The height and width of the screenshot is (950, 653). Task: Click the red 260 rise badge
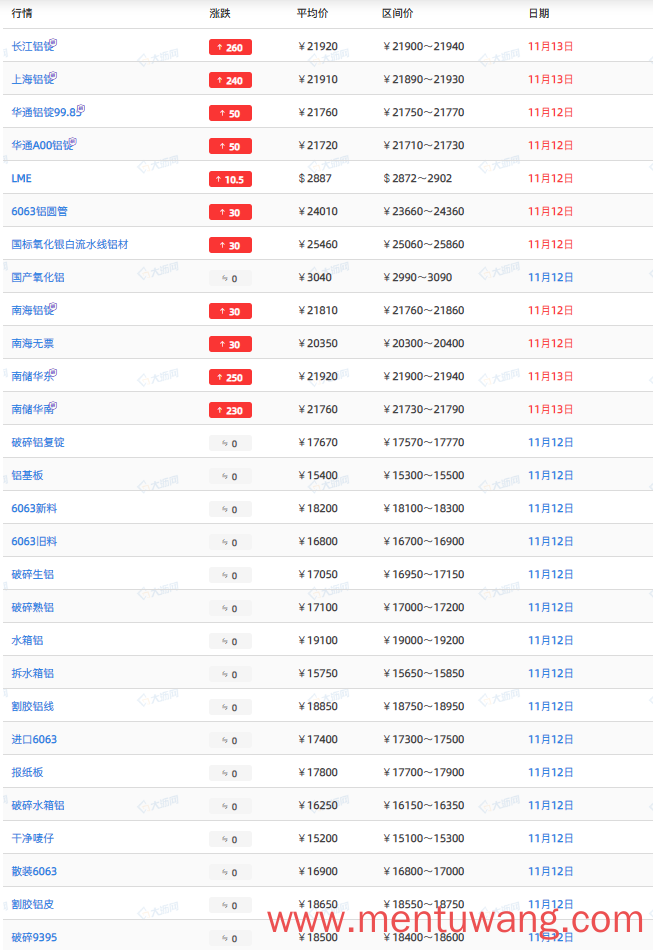pos(230,47)
